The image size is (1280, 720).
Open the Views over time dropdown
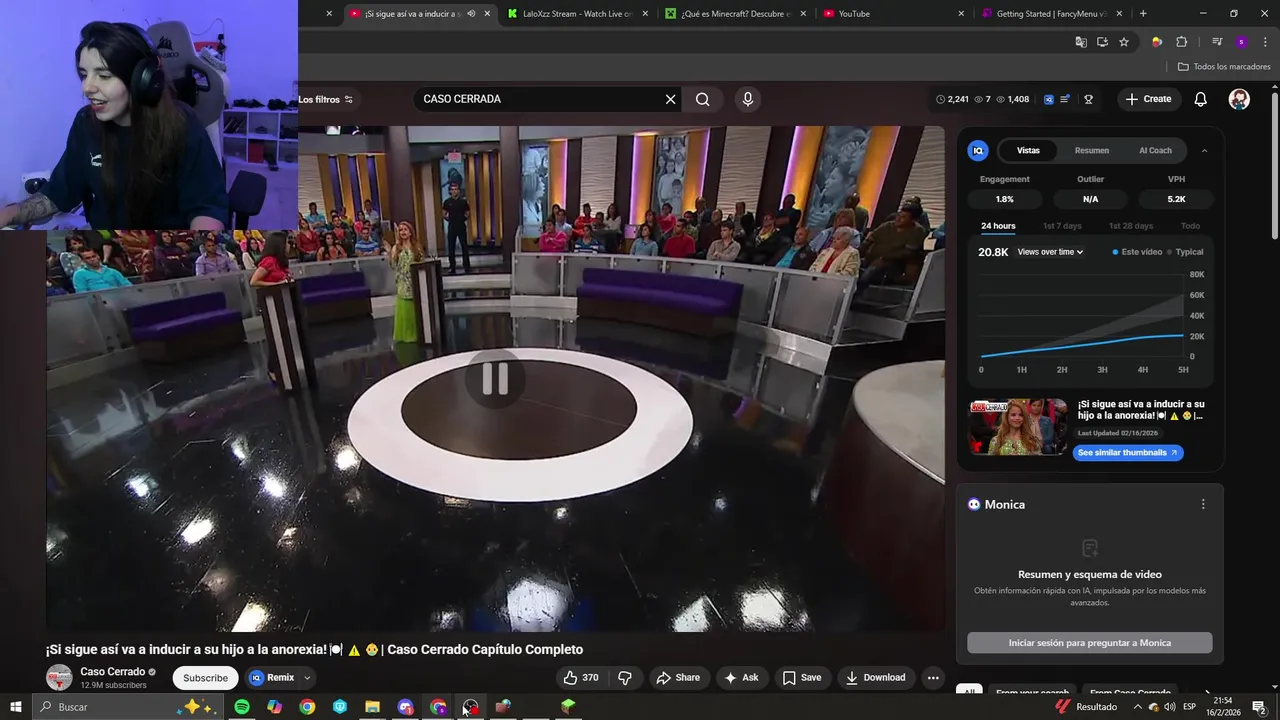point(1050,252)
